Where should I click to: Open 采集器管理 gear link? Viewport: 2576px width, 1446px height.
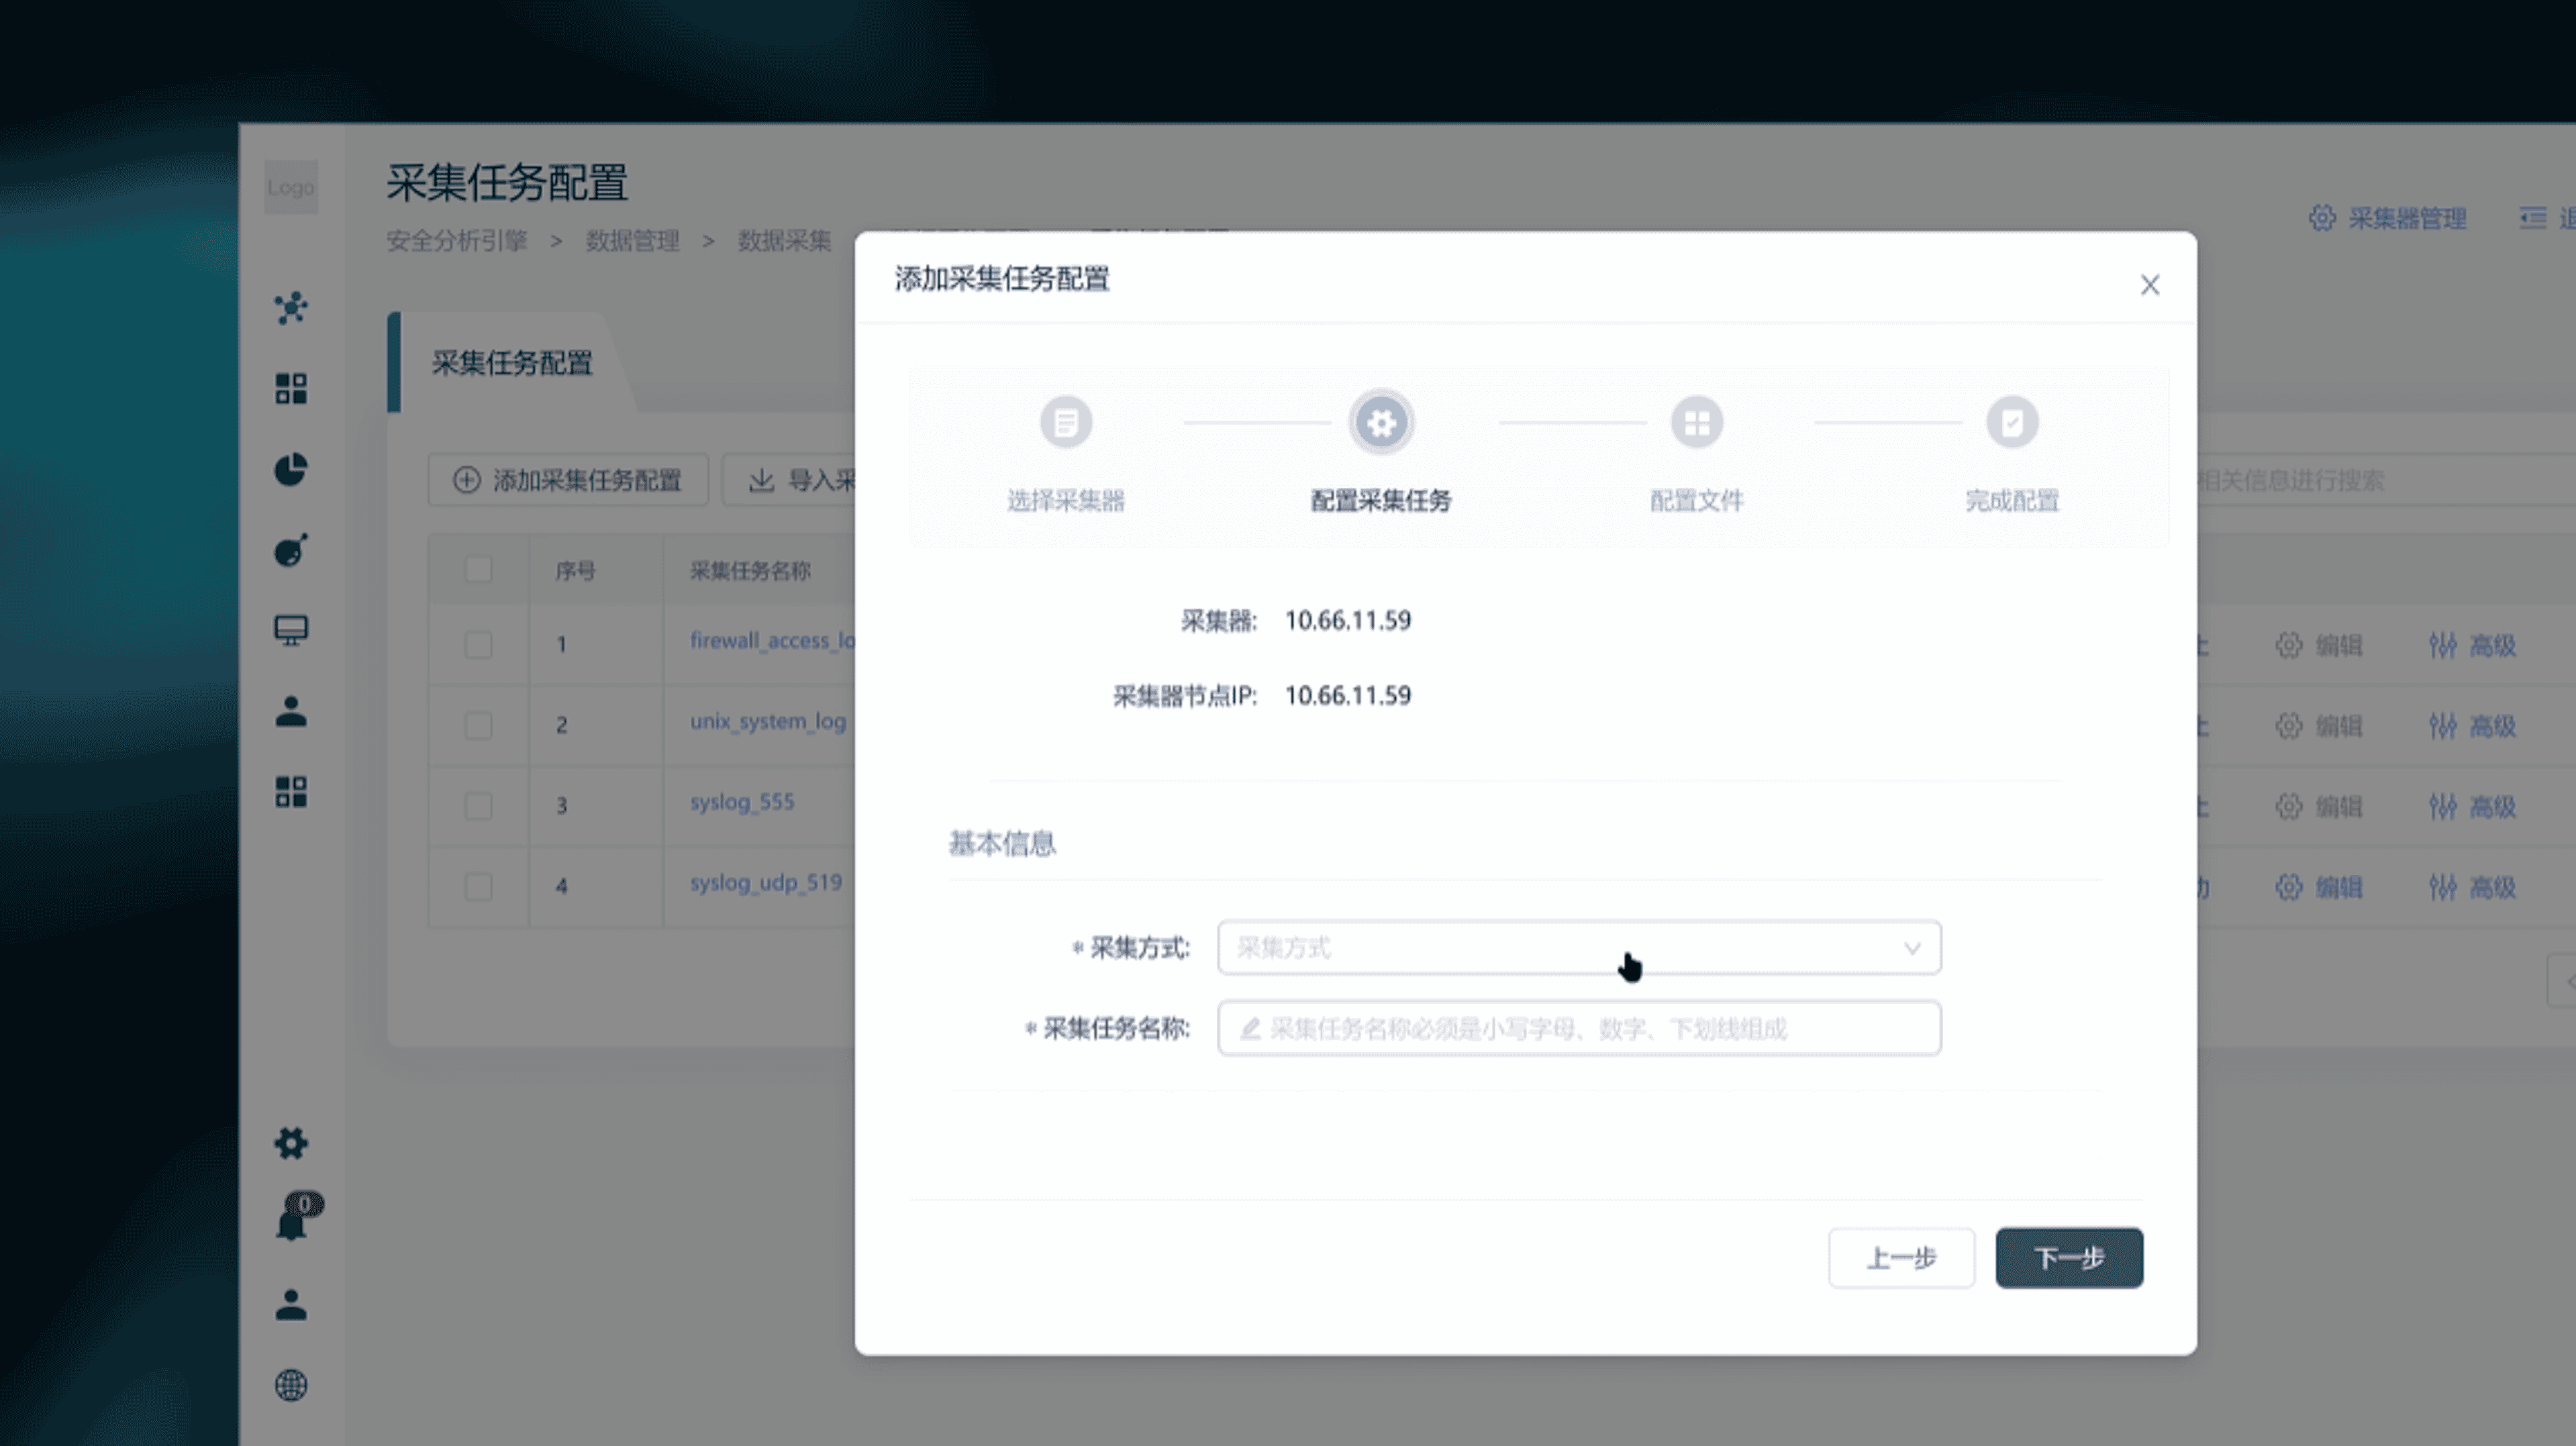tap(2387, 218)
